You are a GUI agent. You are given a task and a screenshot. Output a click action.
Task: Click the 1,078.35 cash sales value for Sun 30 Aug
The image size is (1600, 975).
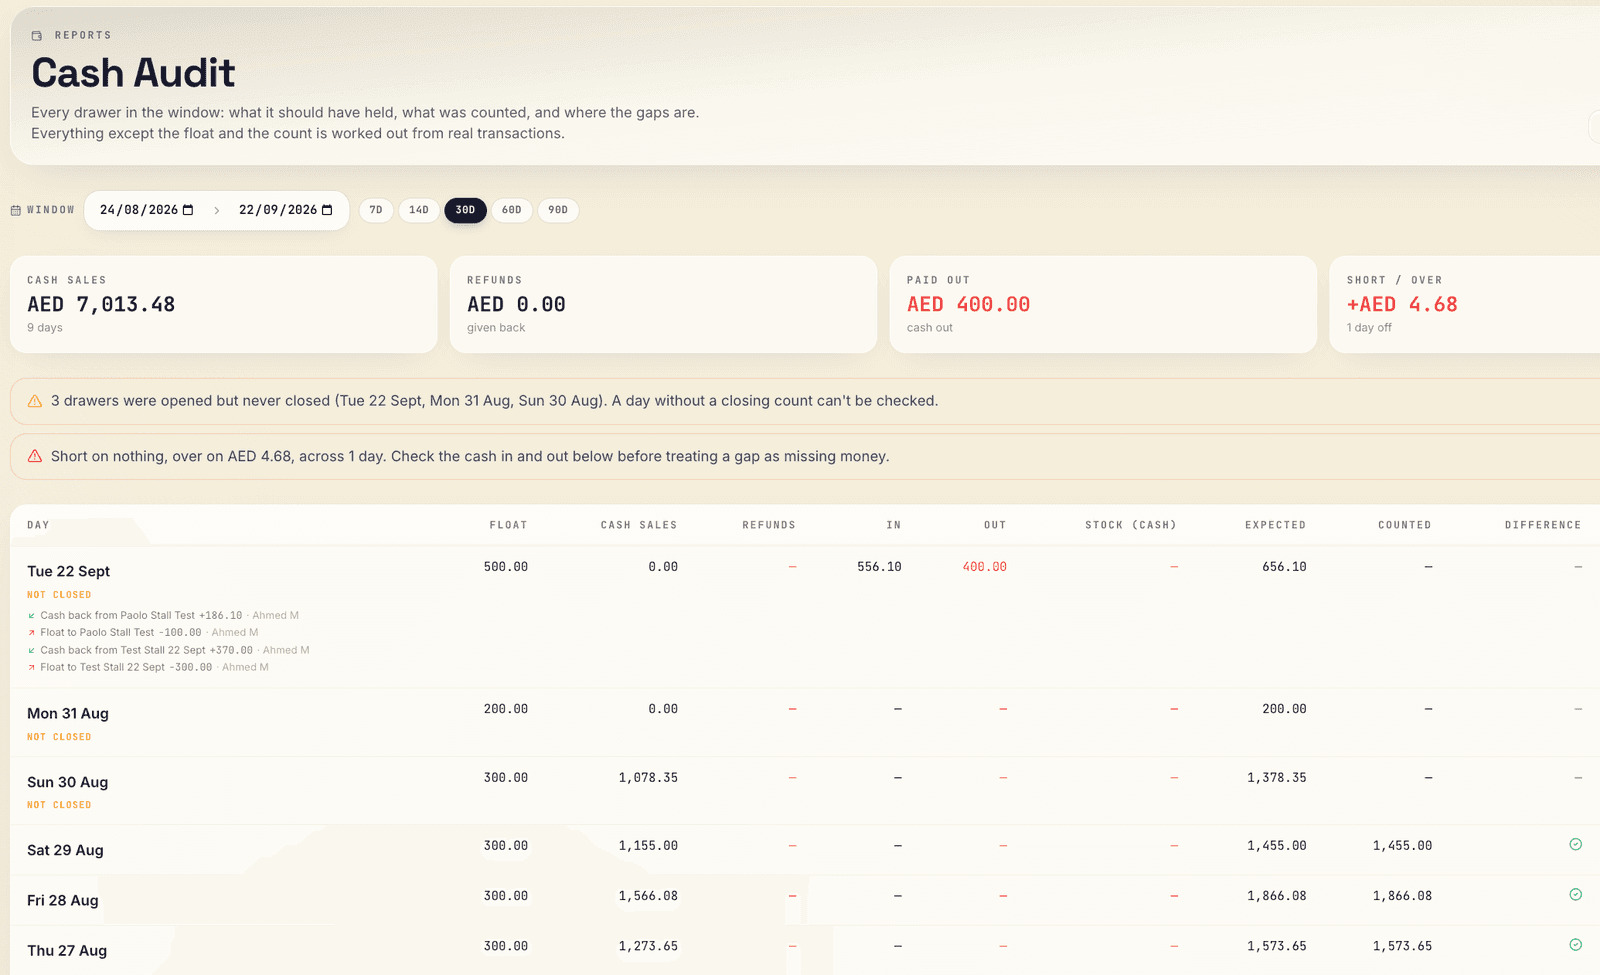coord(648,778)
